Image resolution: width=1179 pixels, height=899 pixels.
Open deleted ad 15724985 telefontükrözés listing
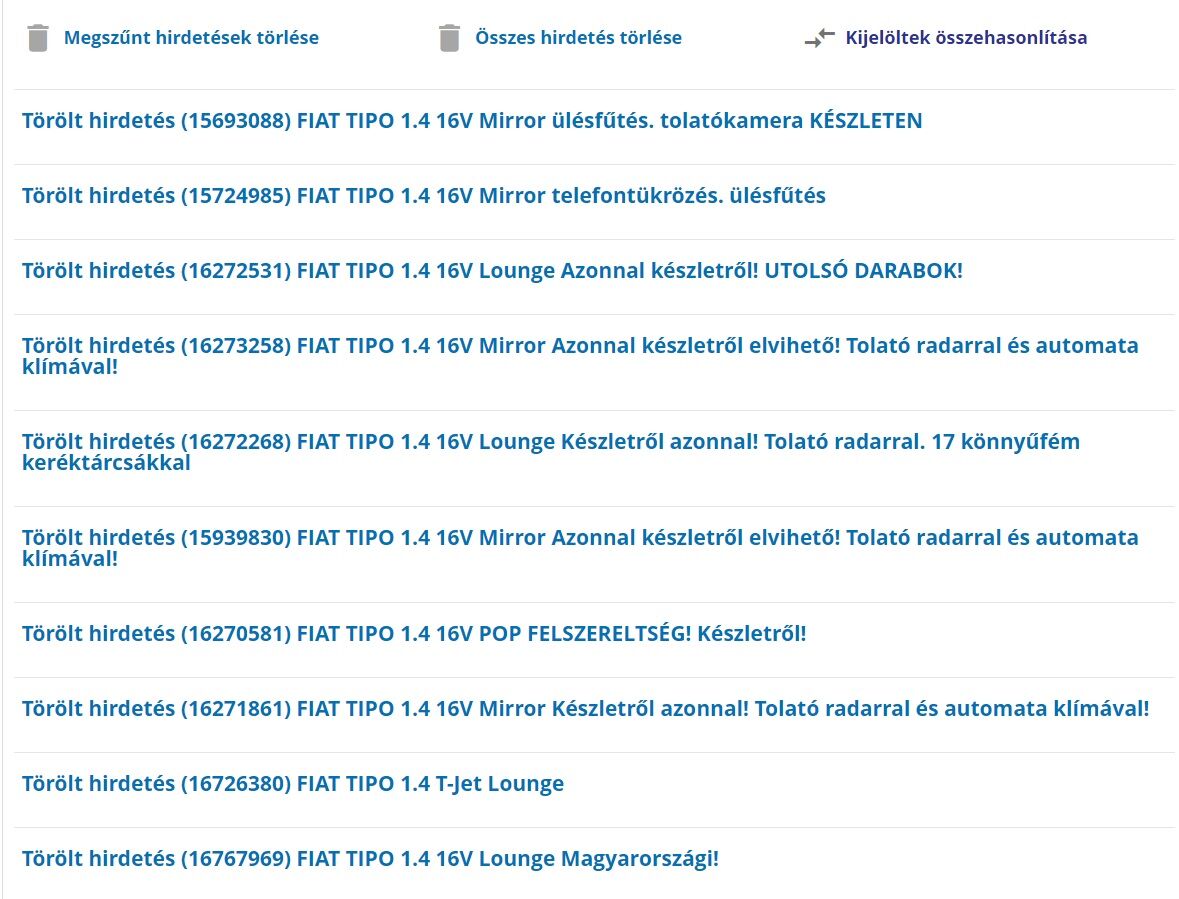424,196
